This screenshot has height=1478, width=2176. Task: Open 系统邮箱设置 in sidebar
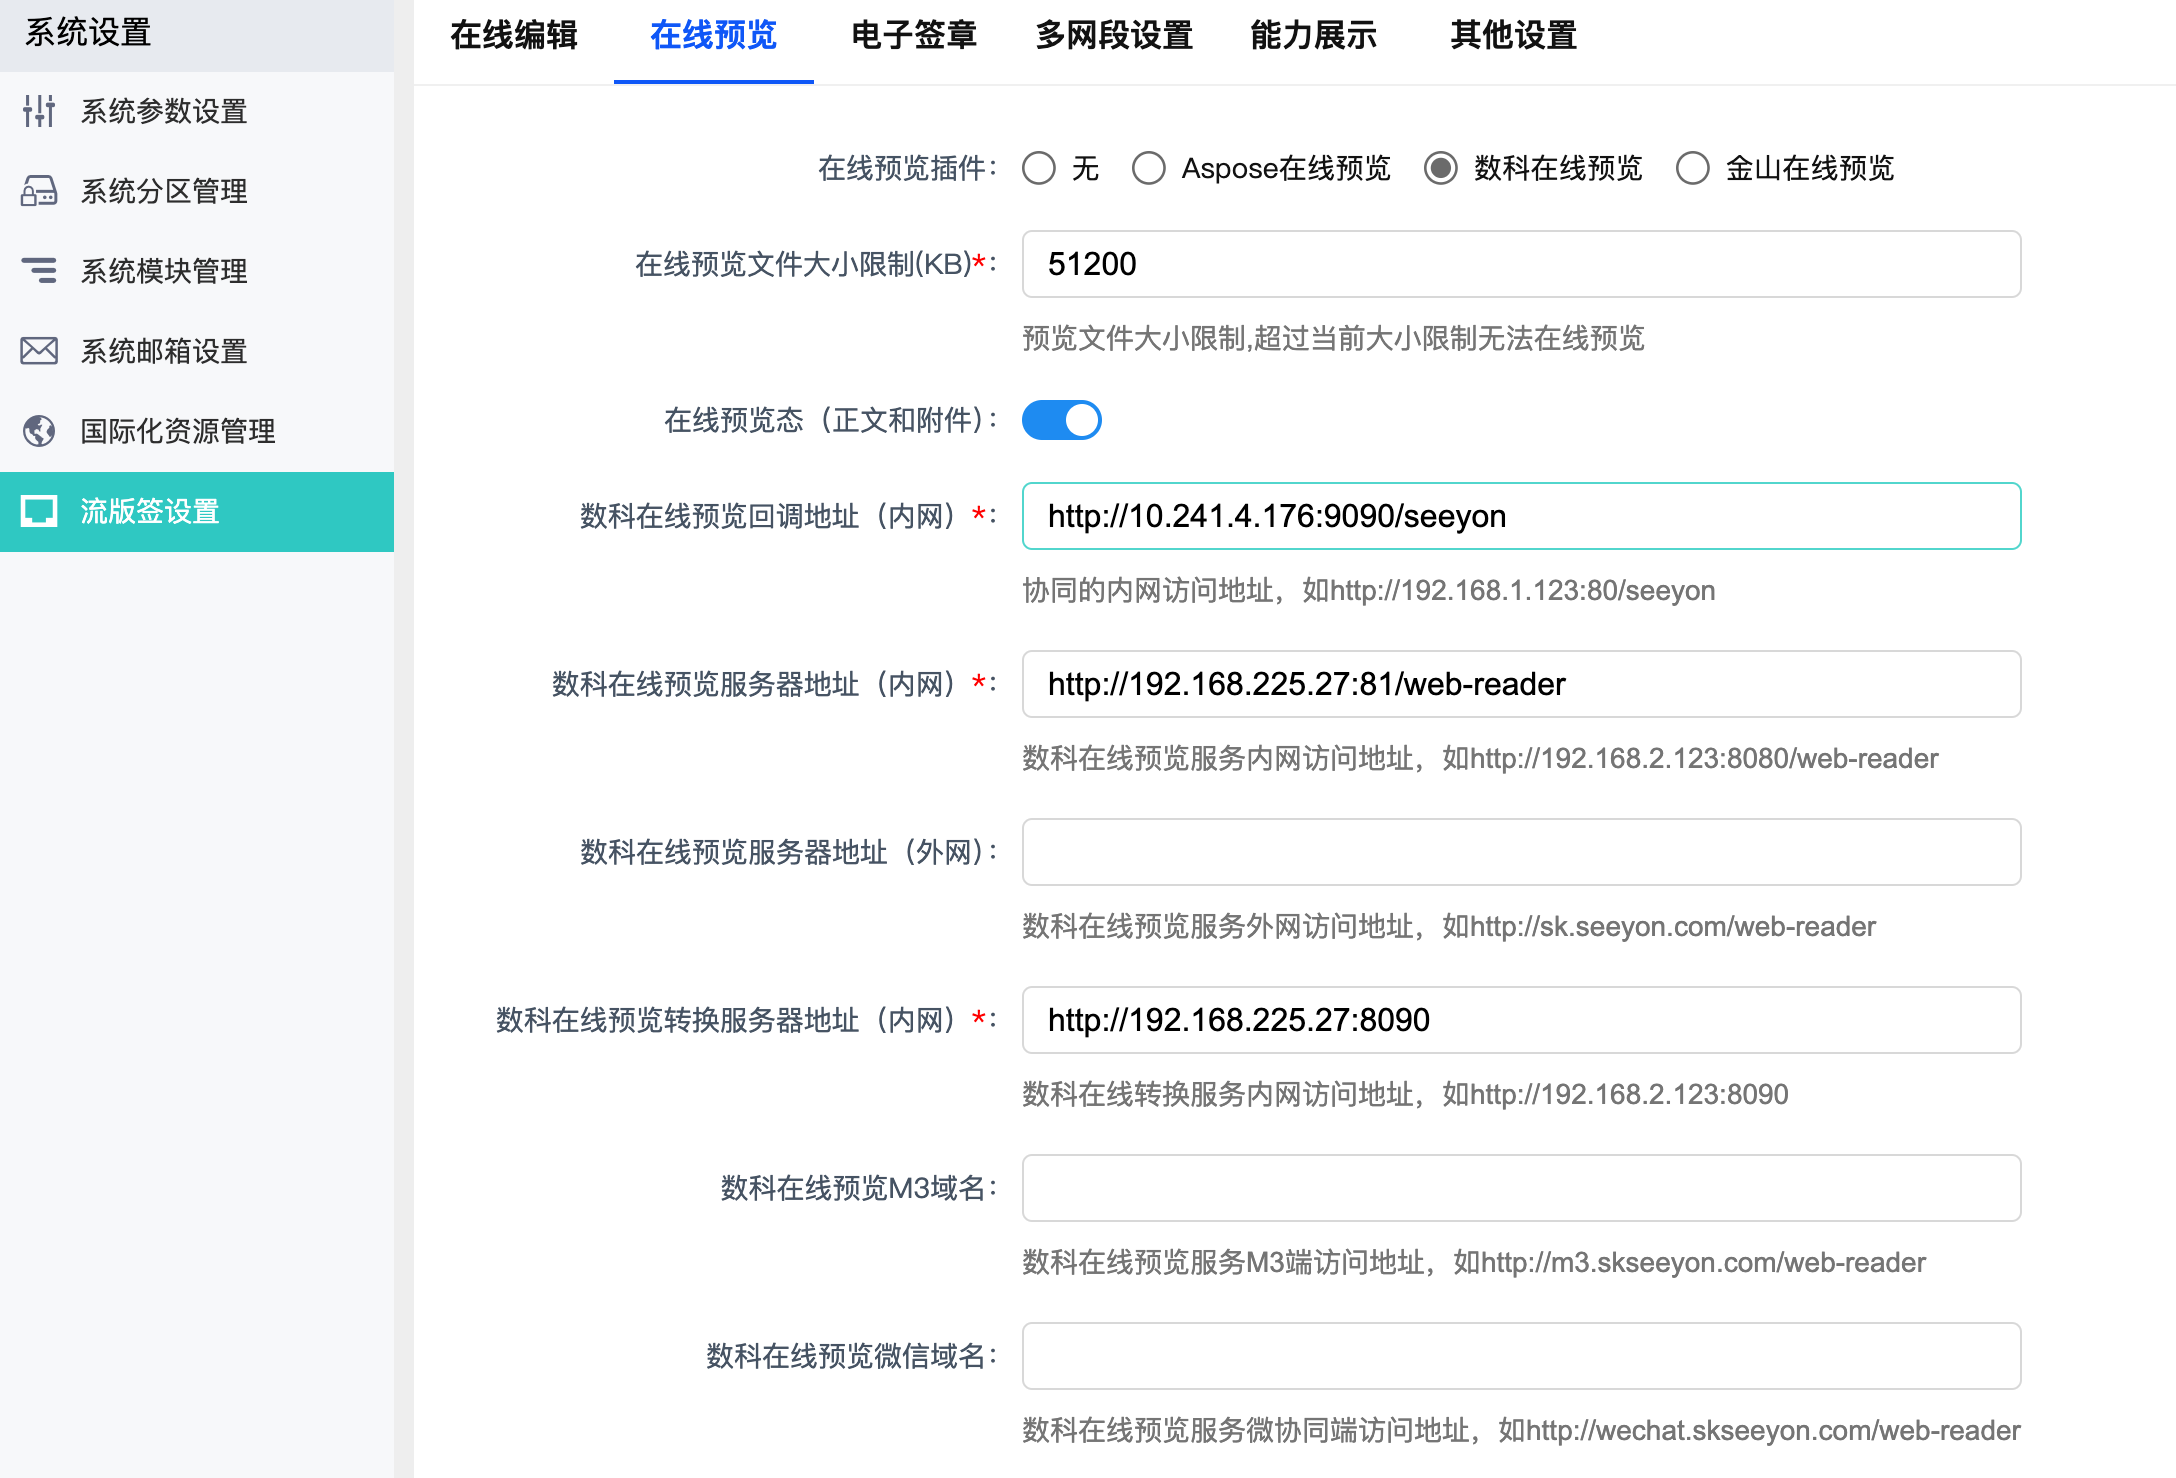tap(164, 351)
